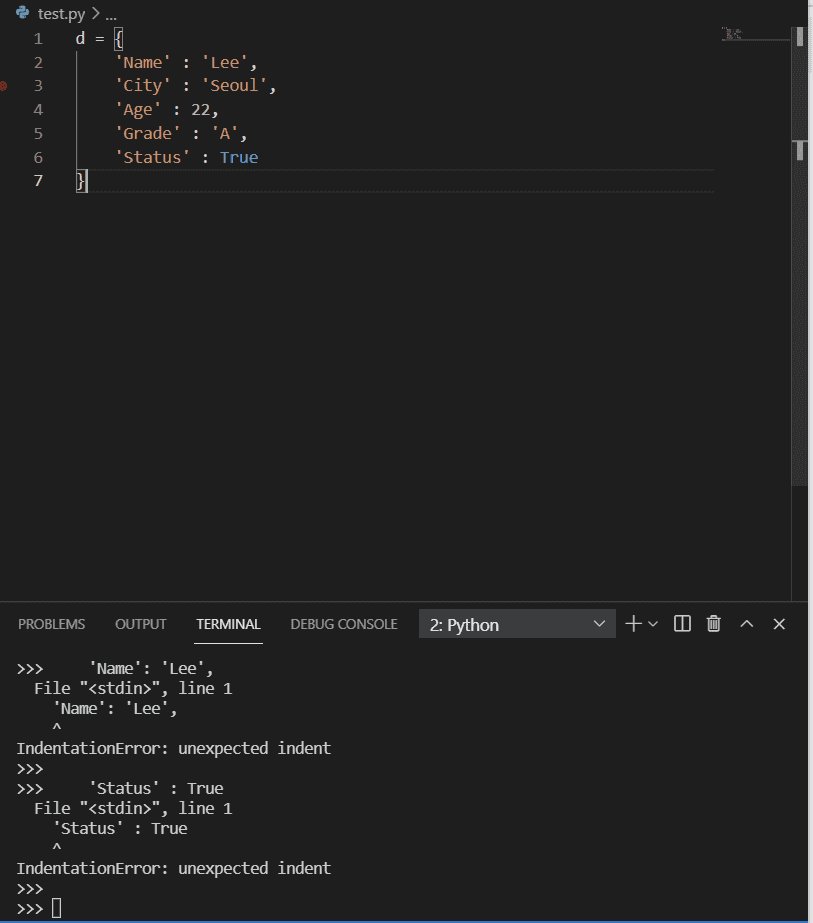Toggle the breakpoint on line 3
This screenshot has height=923, width=813.
tap(5, 86)
